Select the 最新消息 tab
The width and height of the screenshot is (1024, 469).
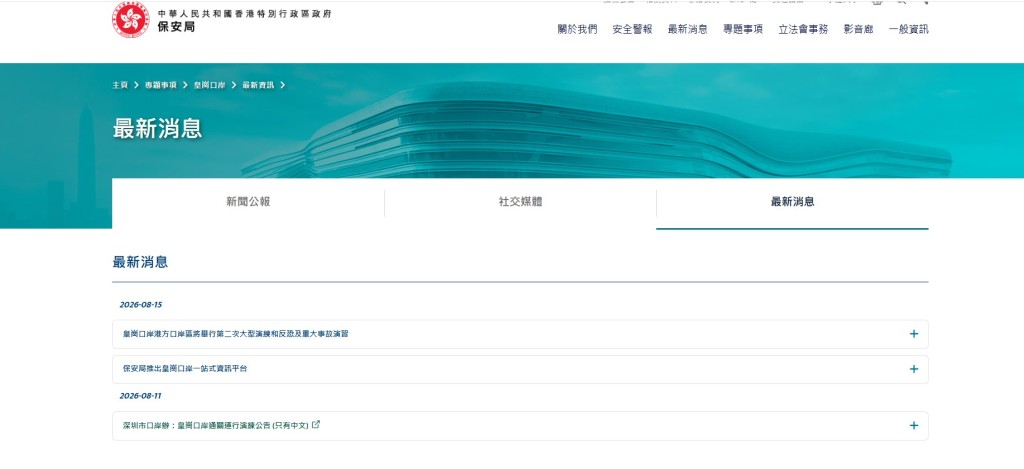tap(792, 202)
